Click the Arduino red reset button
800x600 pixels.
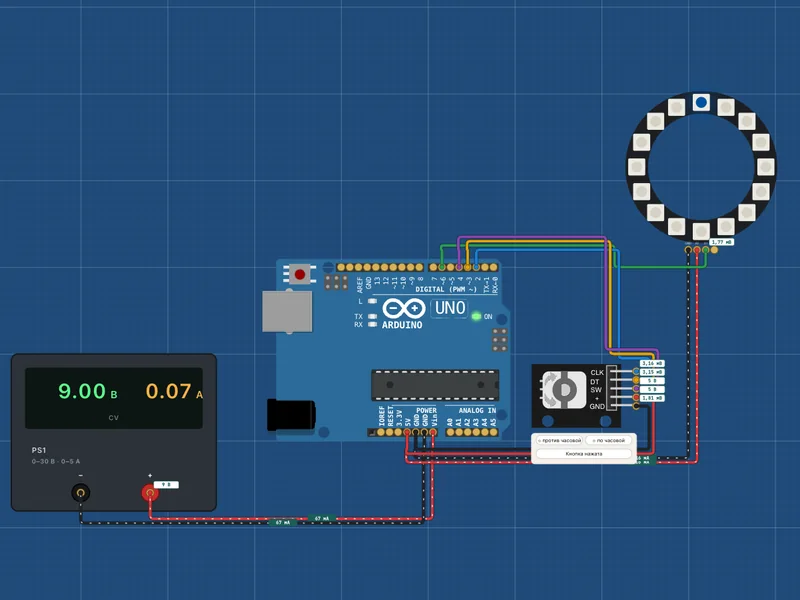pyautogui.click(x=299, y=274)
